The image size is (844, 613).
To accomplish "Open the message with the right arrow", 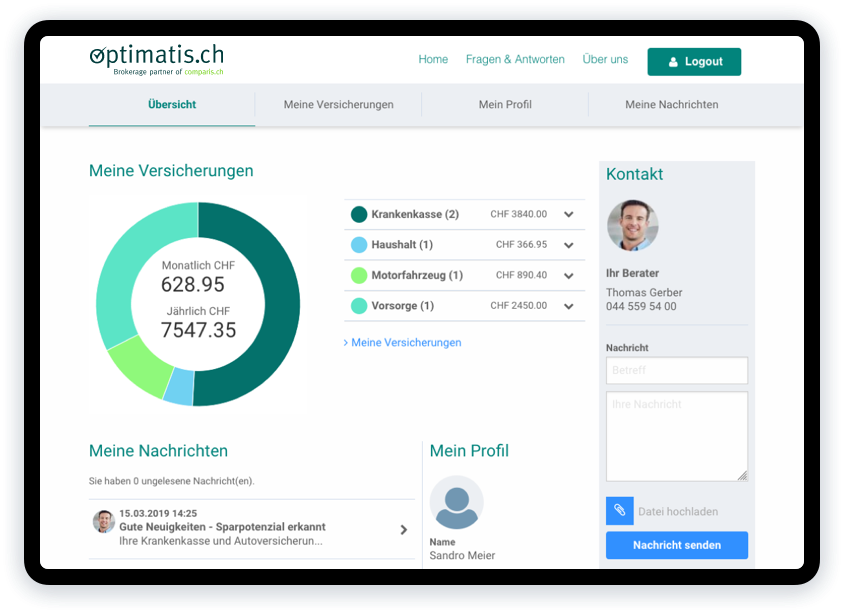I will pos(404,530).
